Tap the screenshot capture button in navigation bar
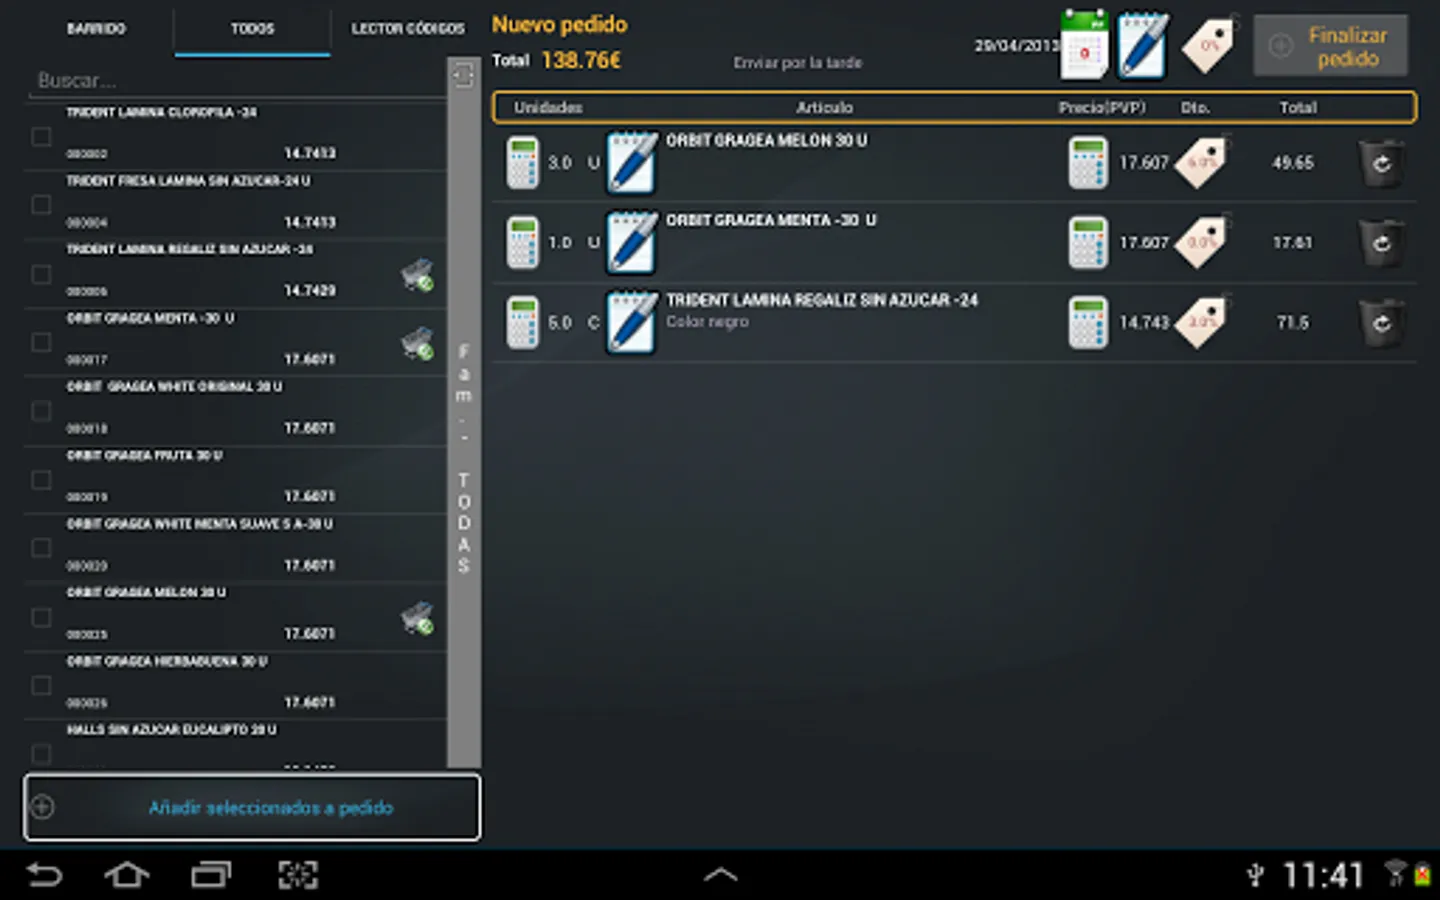Screen dimensions: 1440x900 298,875
